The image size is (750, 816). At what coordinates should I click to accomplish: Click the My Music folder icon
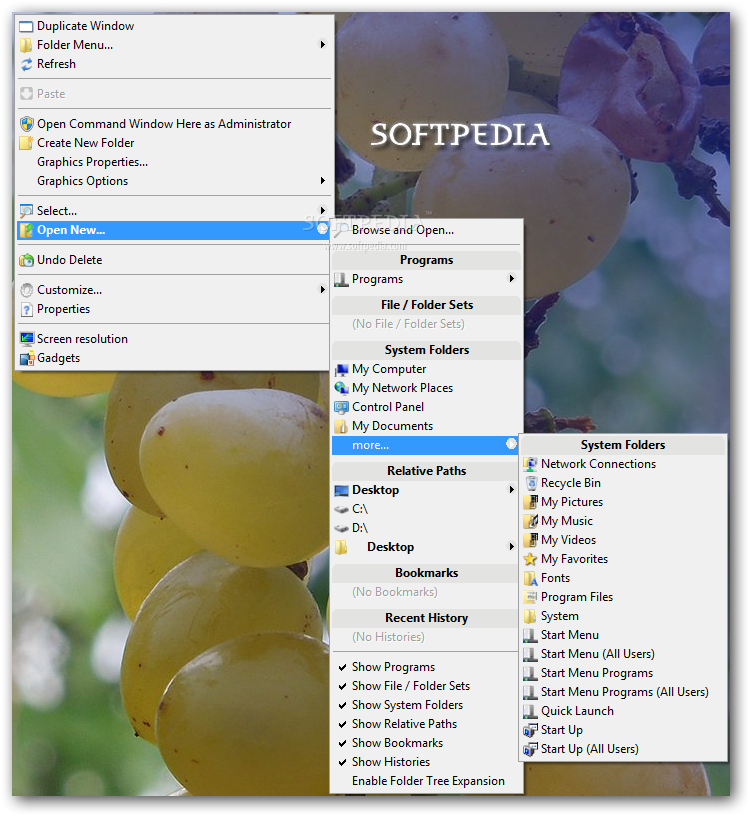pyautogui.click(x=530, y=521)
